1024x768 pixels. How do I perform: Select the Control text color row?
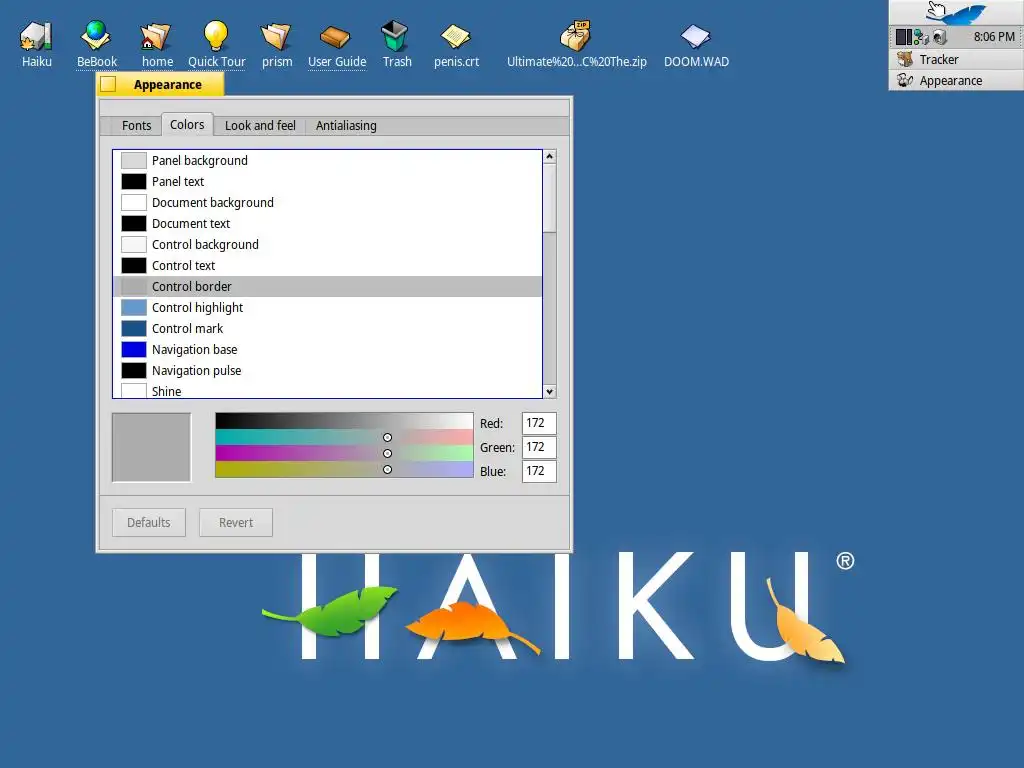pos(327,265)
